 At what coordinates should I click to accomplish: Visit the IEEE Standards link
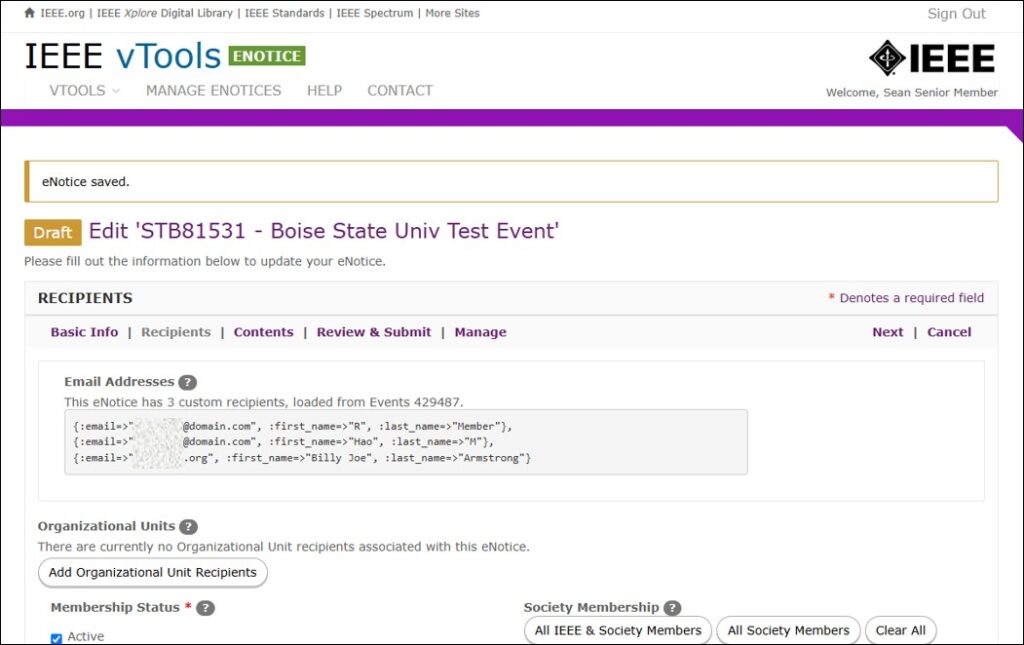284,13
